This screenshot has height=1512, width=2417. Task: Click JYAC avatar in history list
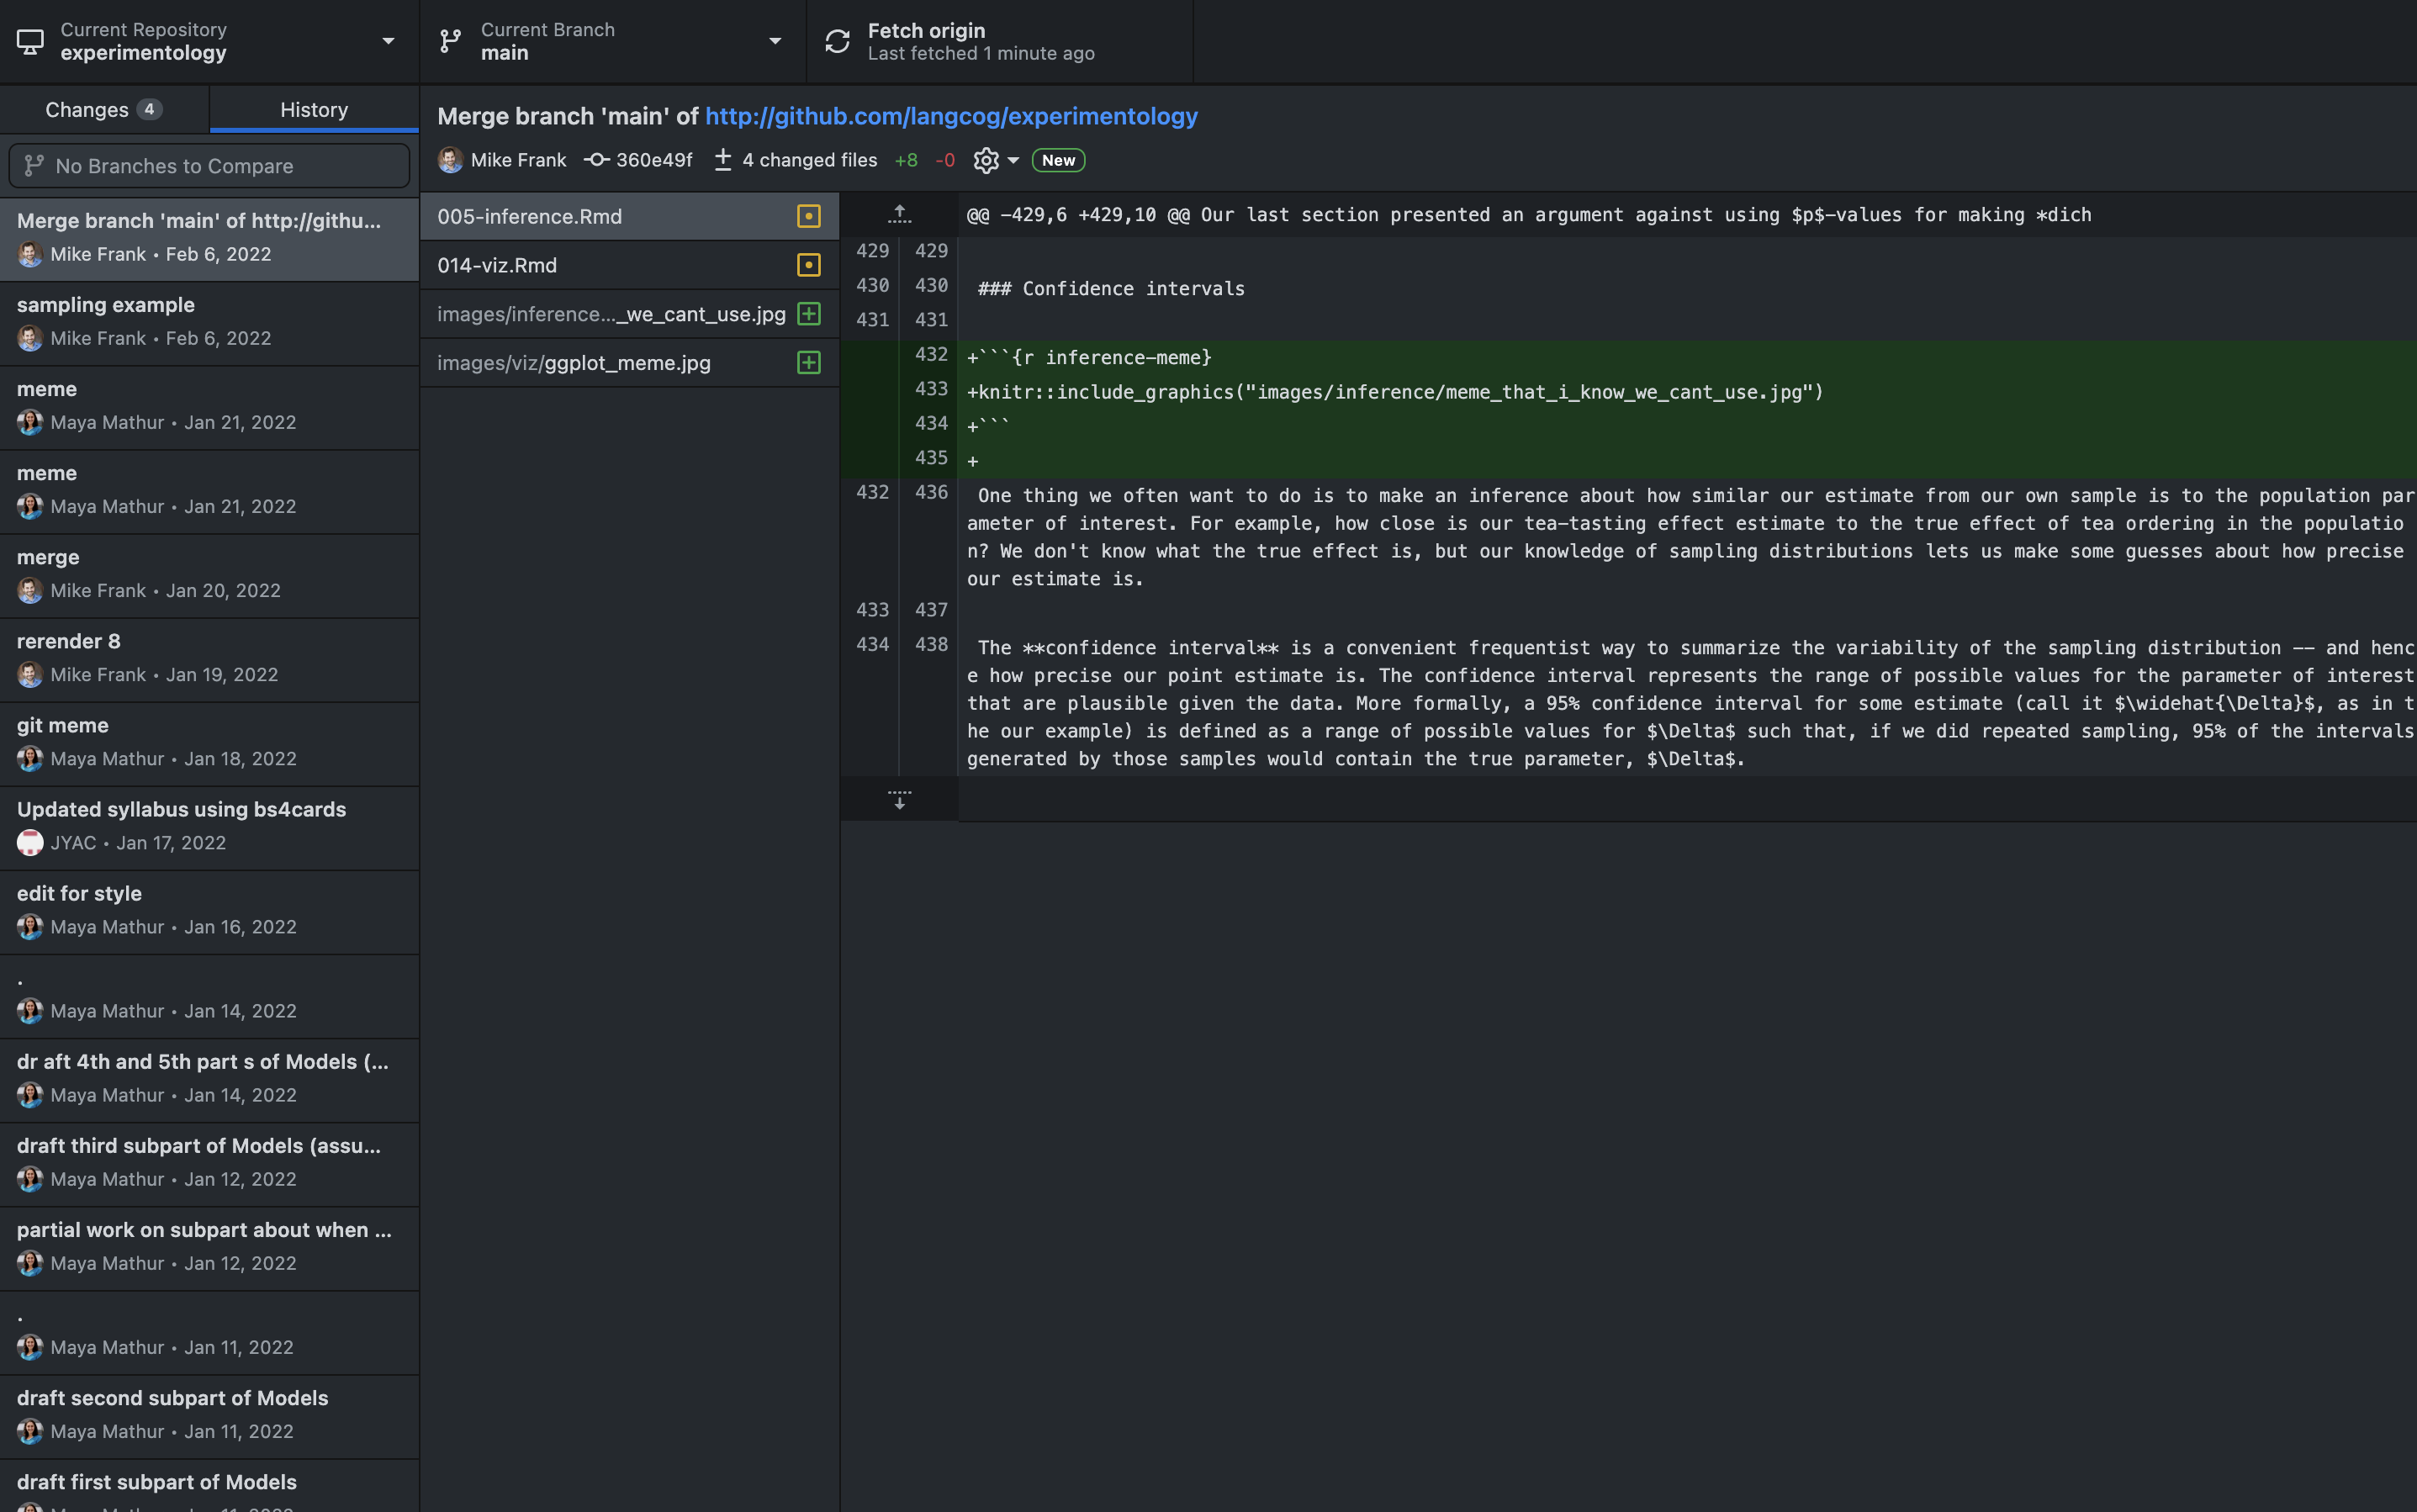click(x=30, y=843)
